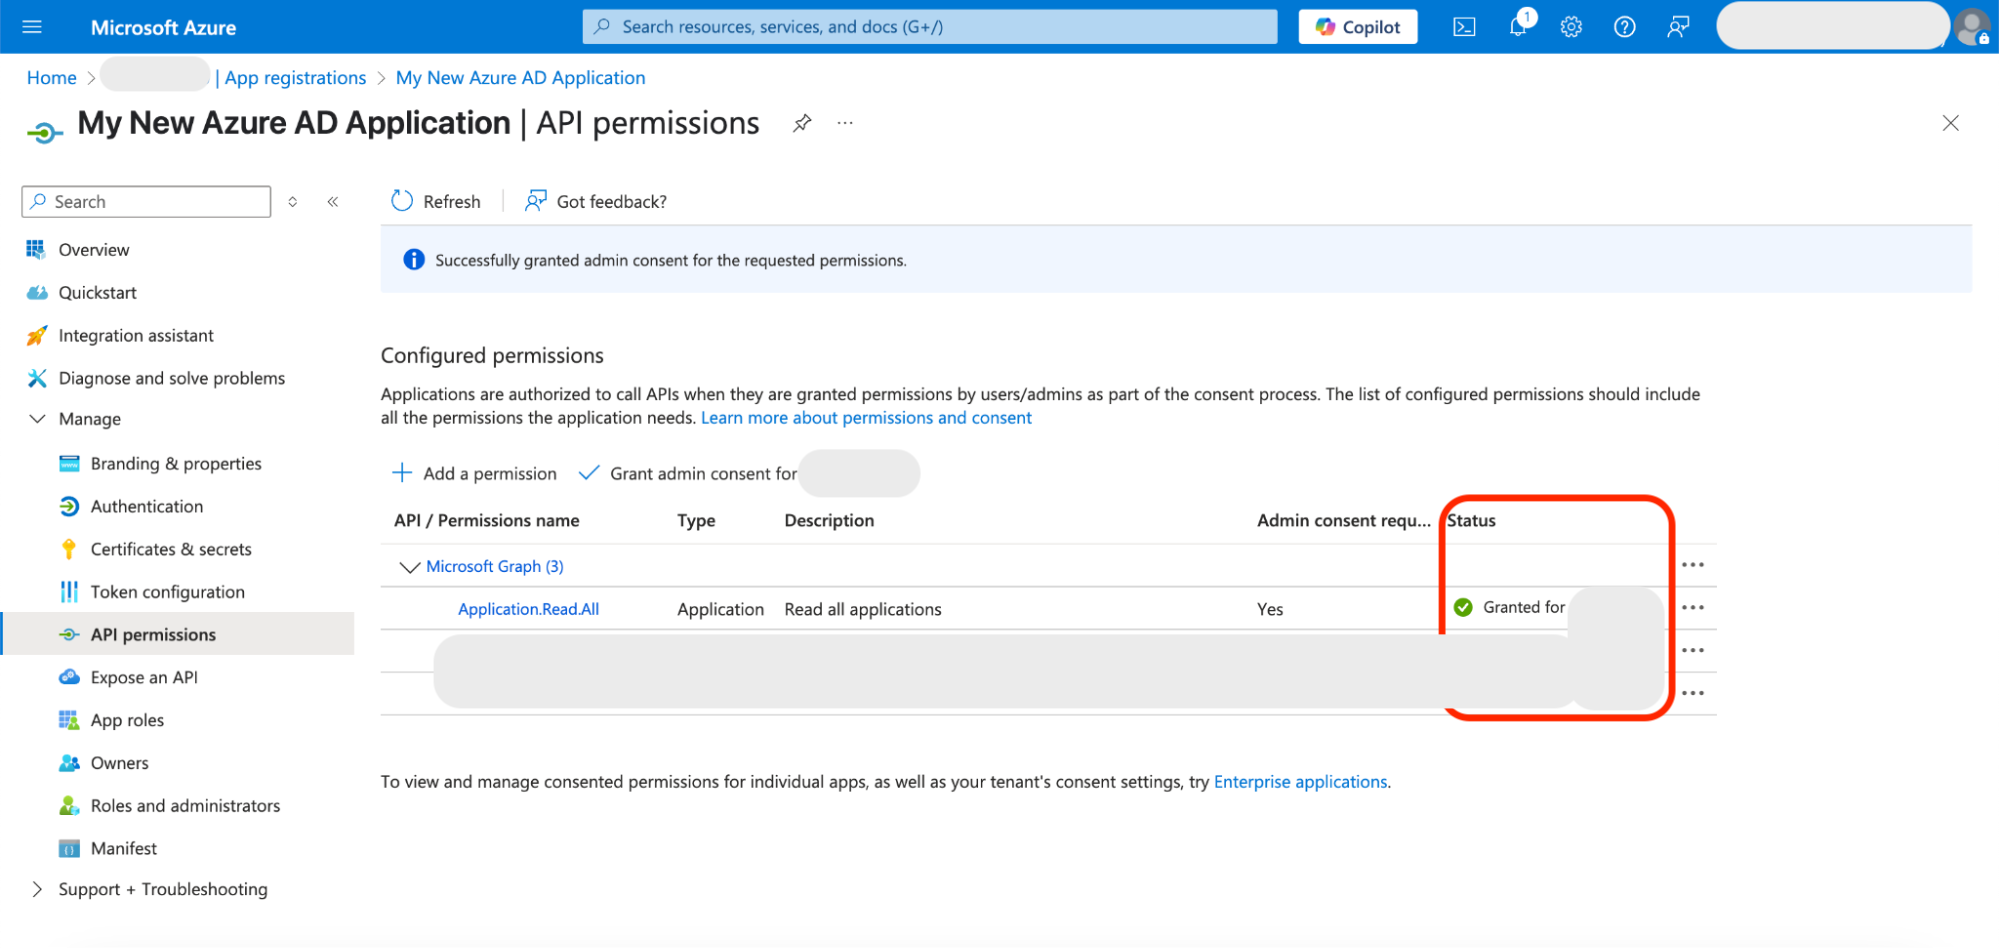This screenshot has width=1999, height=948.
Task: Click the Copilot button
Action: tap(1357, 27)
